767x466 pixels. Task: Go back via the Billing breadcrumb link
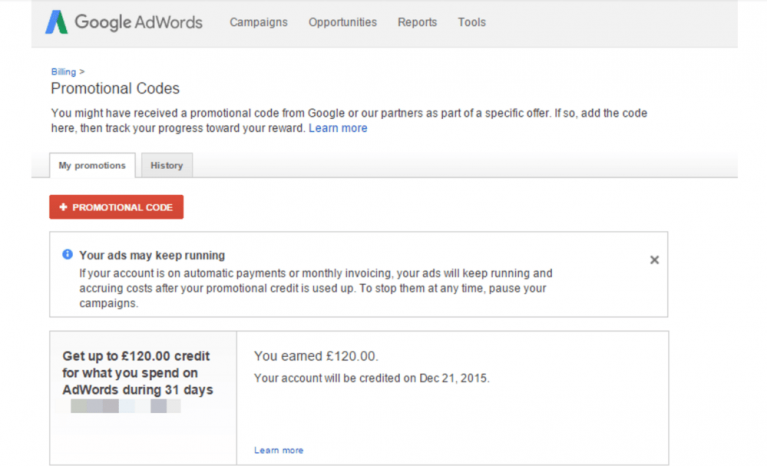coord(64,72)
